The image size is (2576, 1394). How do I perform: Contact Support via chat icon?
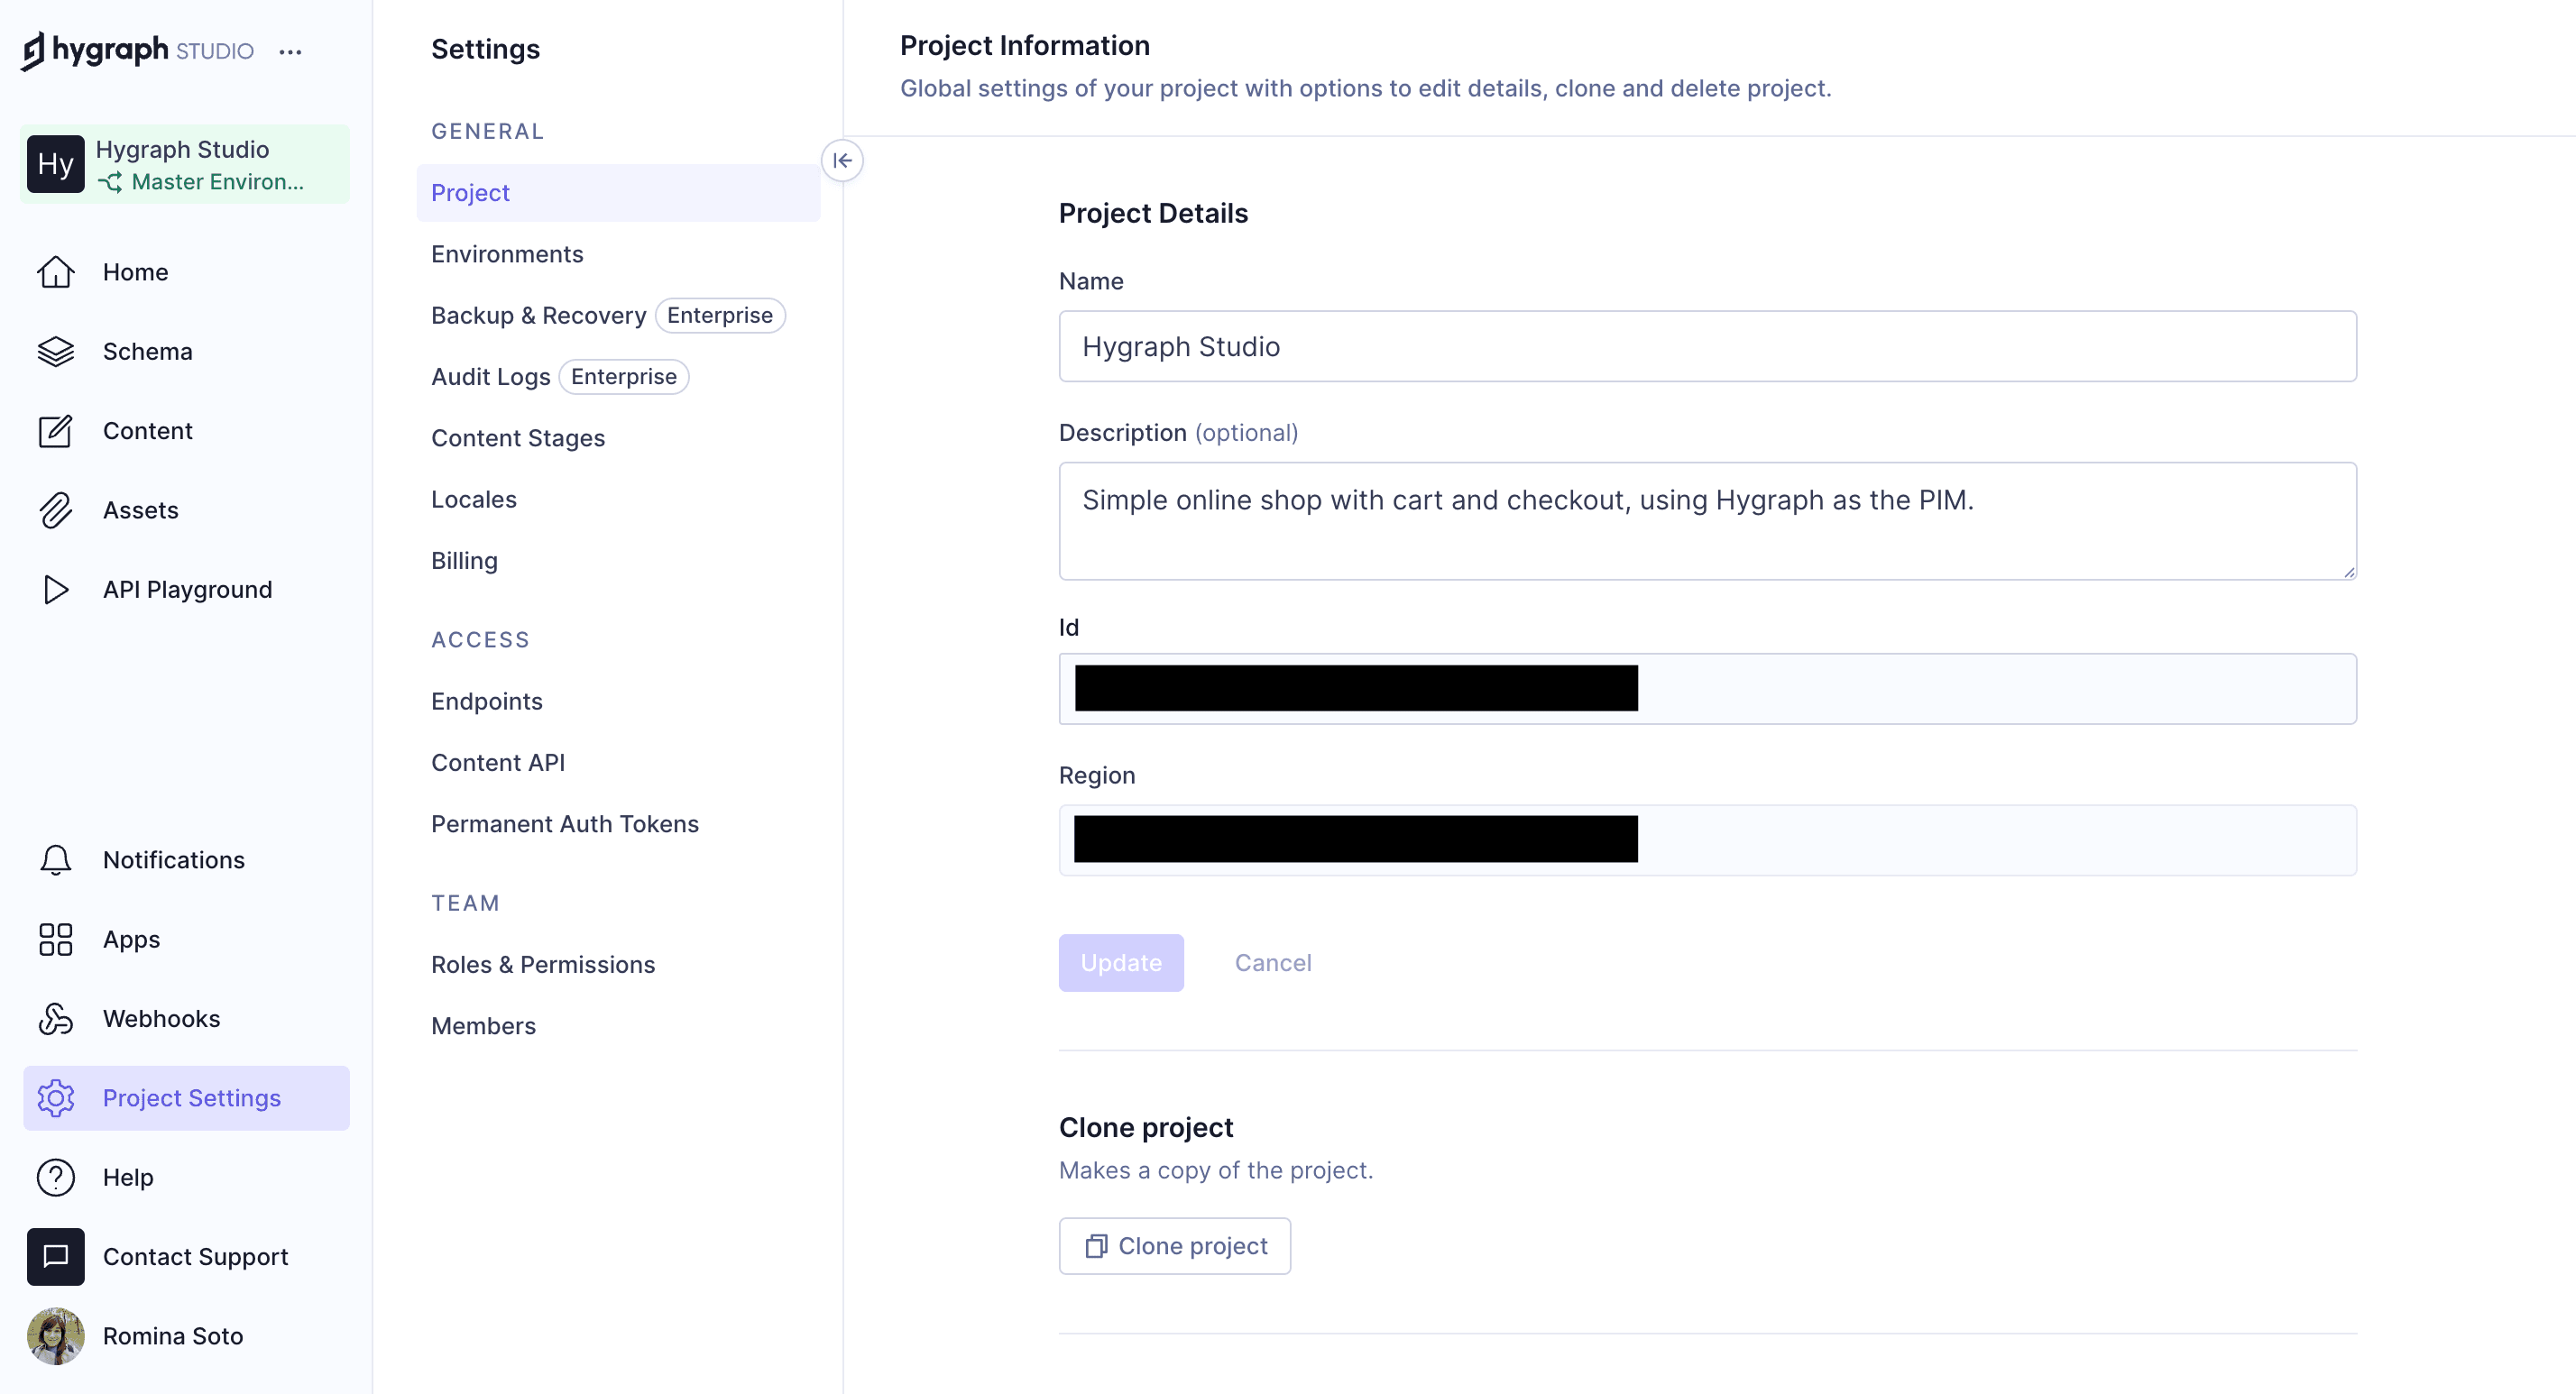55,1256
